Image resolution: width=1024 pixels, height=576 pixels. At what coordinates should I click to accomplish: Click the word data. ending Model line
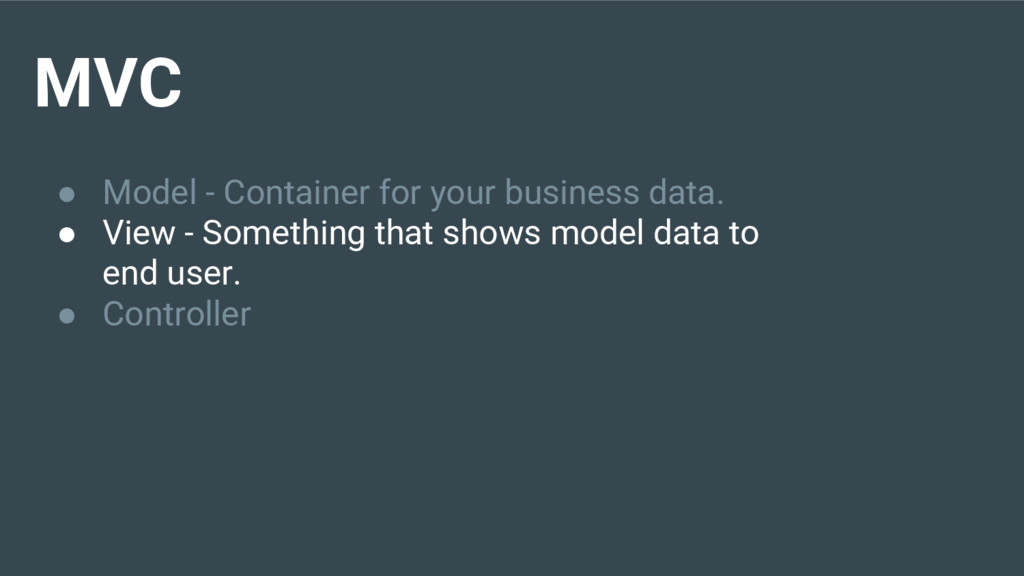tap(686, 193)
